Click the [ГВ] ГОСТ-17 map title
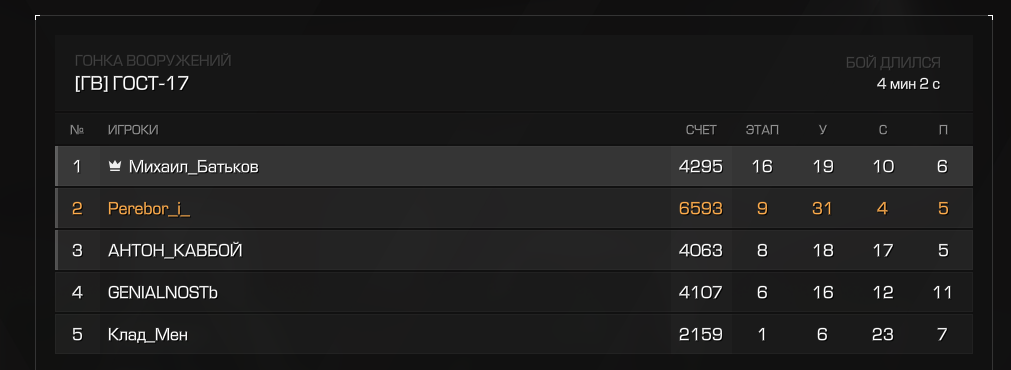The width and height of the screenshot is (1011, 370). (132, 84)
